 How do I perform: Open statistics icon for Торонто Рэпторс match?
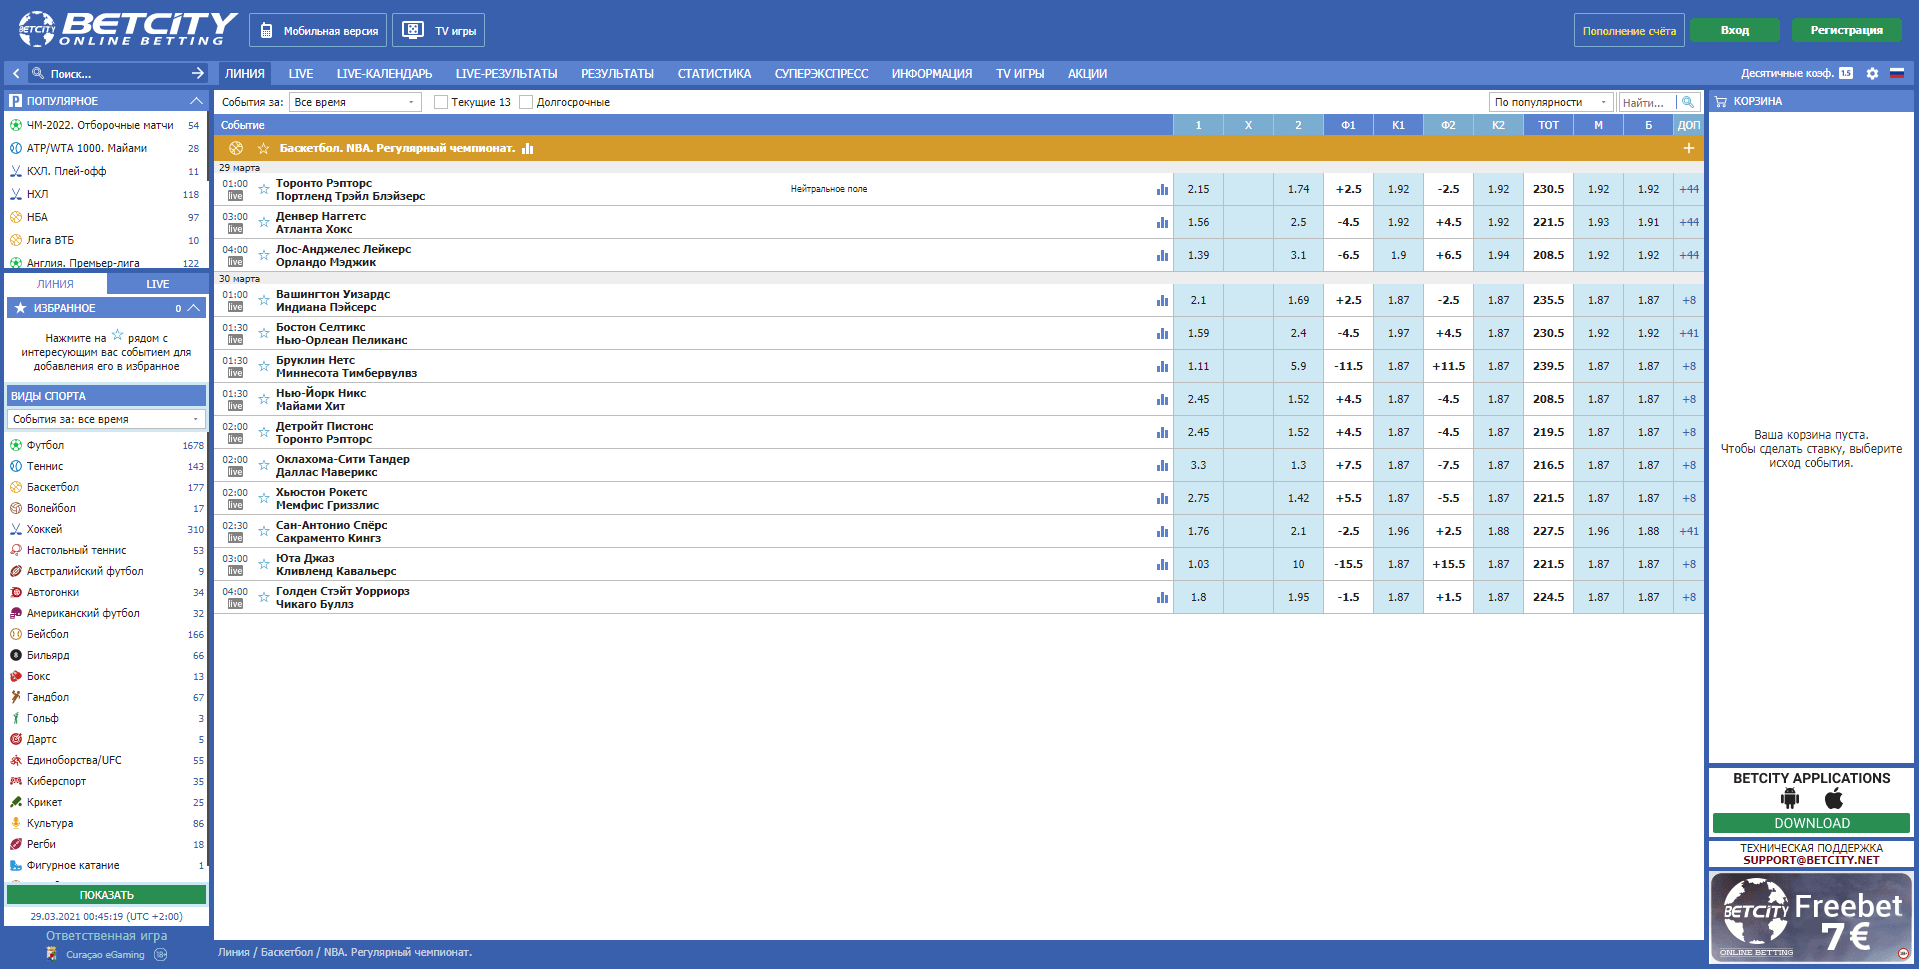1162,190
